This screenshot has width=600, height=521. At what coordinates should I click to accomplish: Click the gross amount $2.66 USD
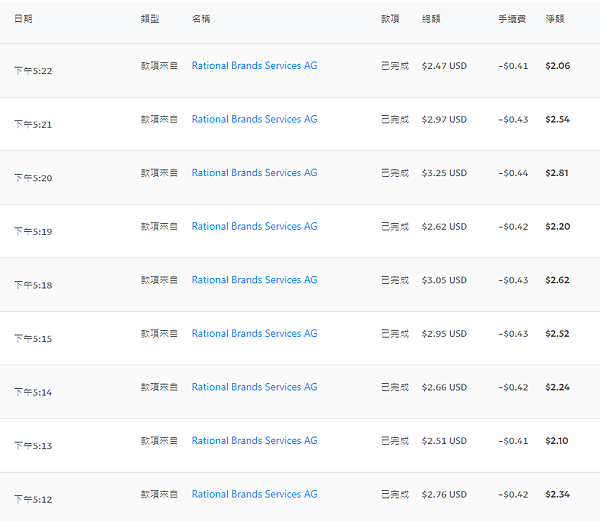tap(444, 387)
